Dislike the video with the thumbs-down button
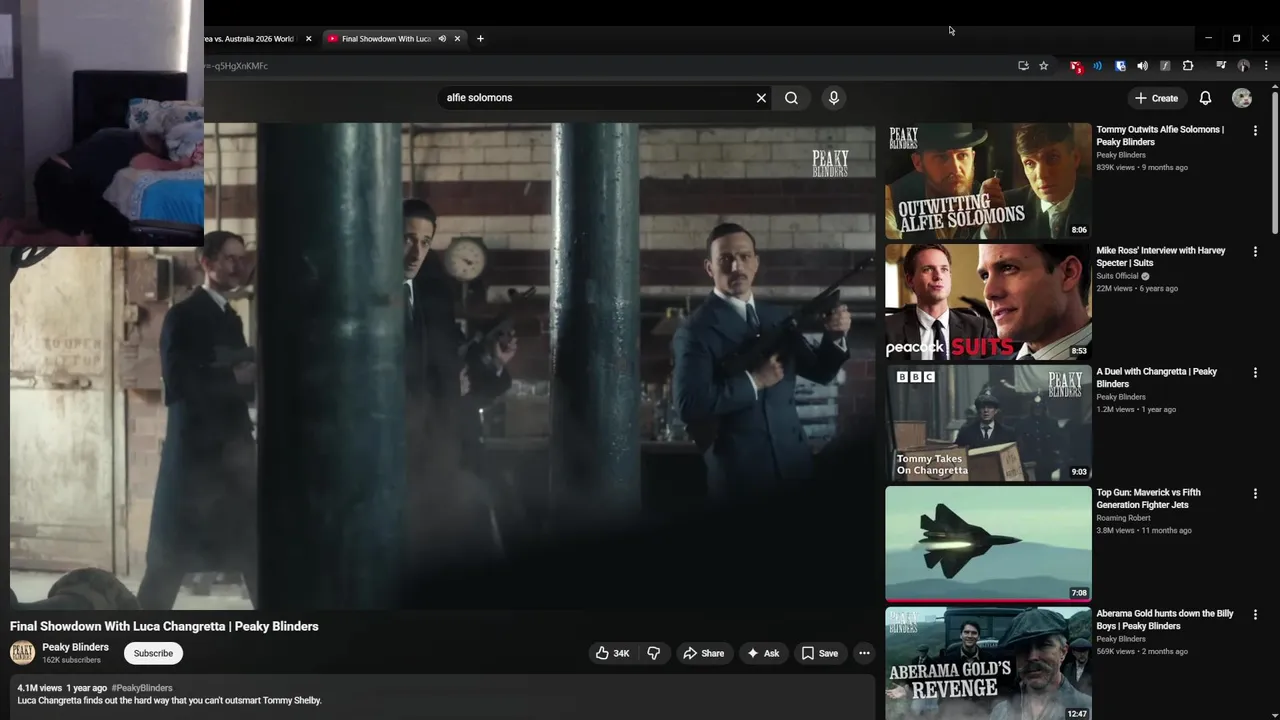The width and height of the screenshot is (1280, 720). tap(654, 653)
